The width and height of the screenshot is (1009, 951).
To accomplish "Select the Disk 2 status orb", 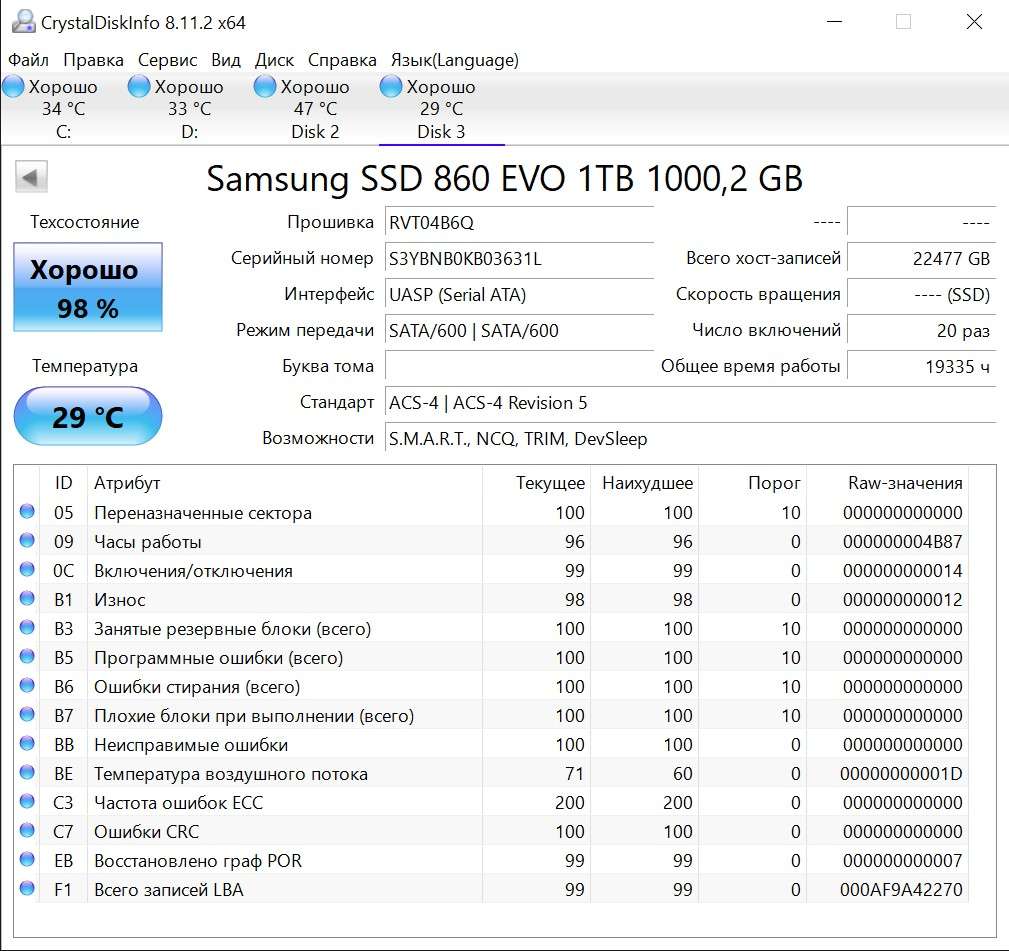I will point(265,86).
